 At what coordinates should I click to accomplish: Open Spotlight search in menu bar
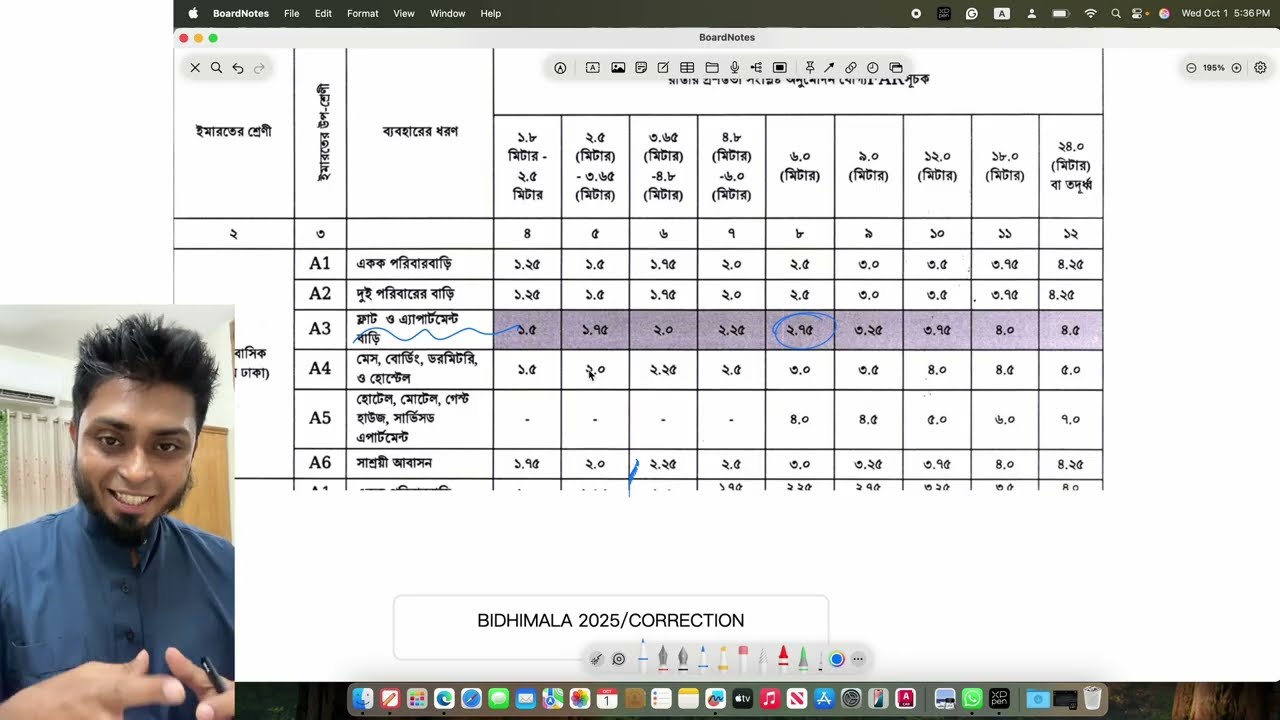click(x=1115, y=13)
